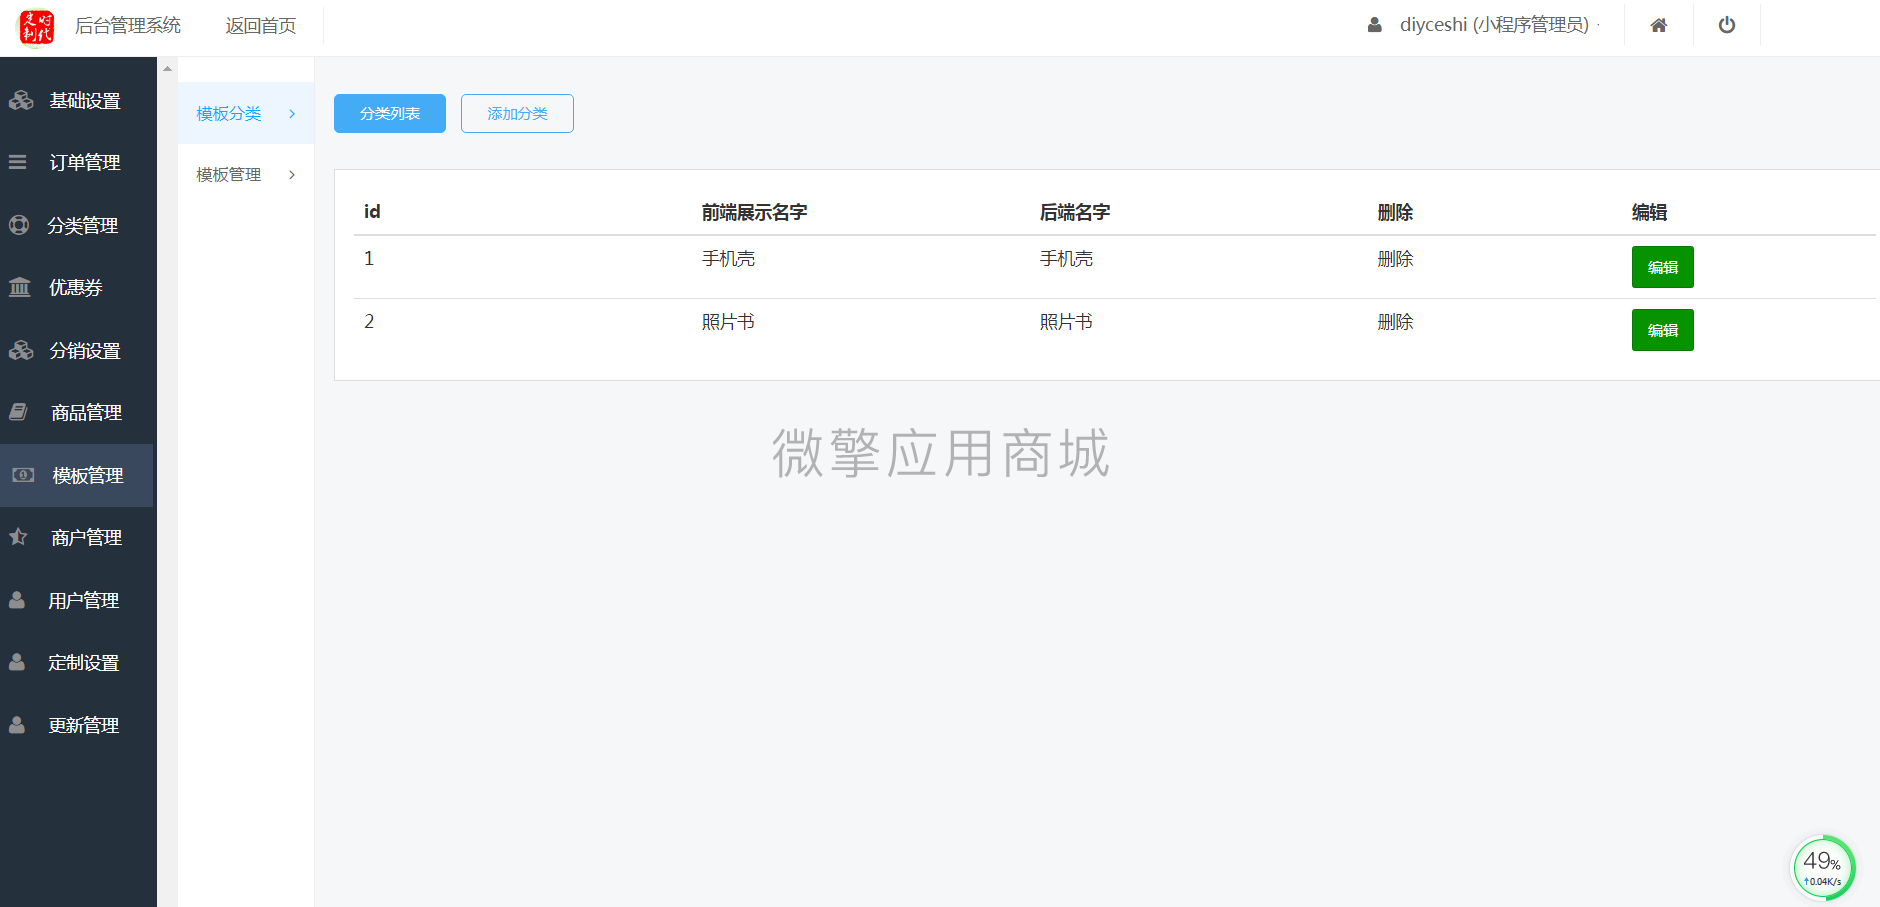The height and width of the screenshot is (907, 1880).
Task: Expand the 模板分类 submenu chevron
Action: point(292,114)
